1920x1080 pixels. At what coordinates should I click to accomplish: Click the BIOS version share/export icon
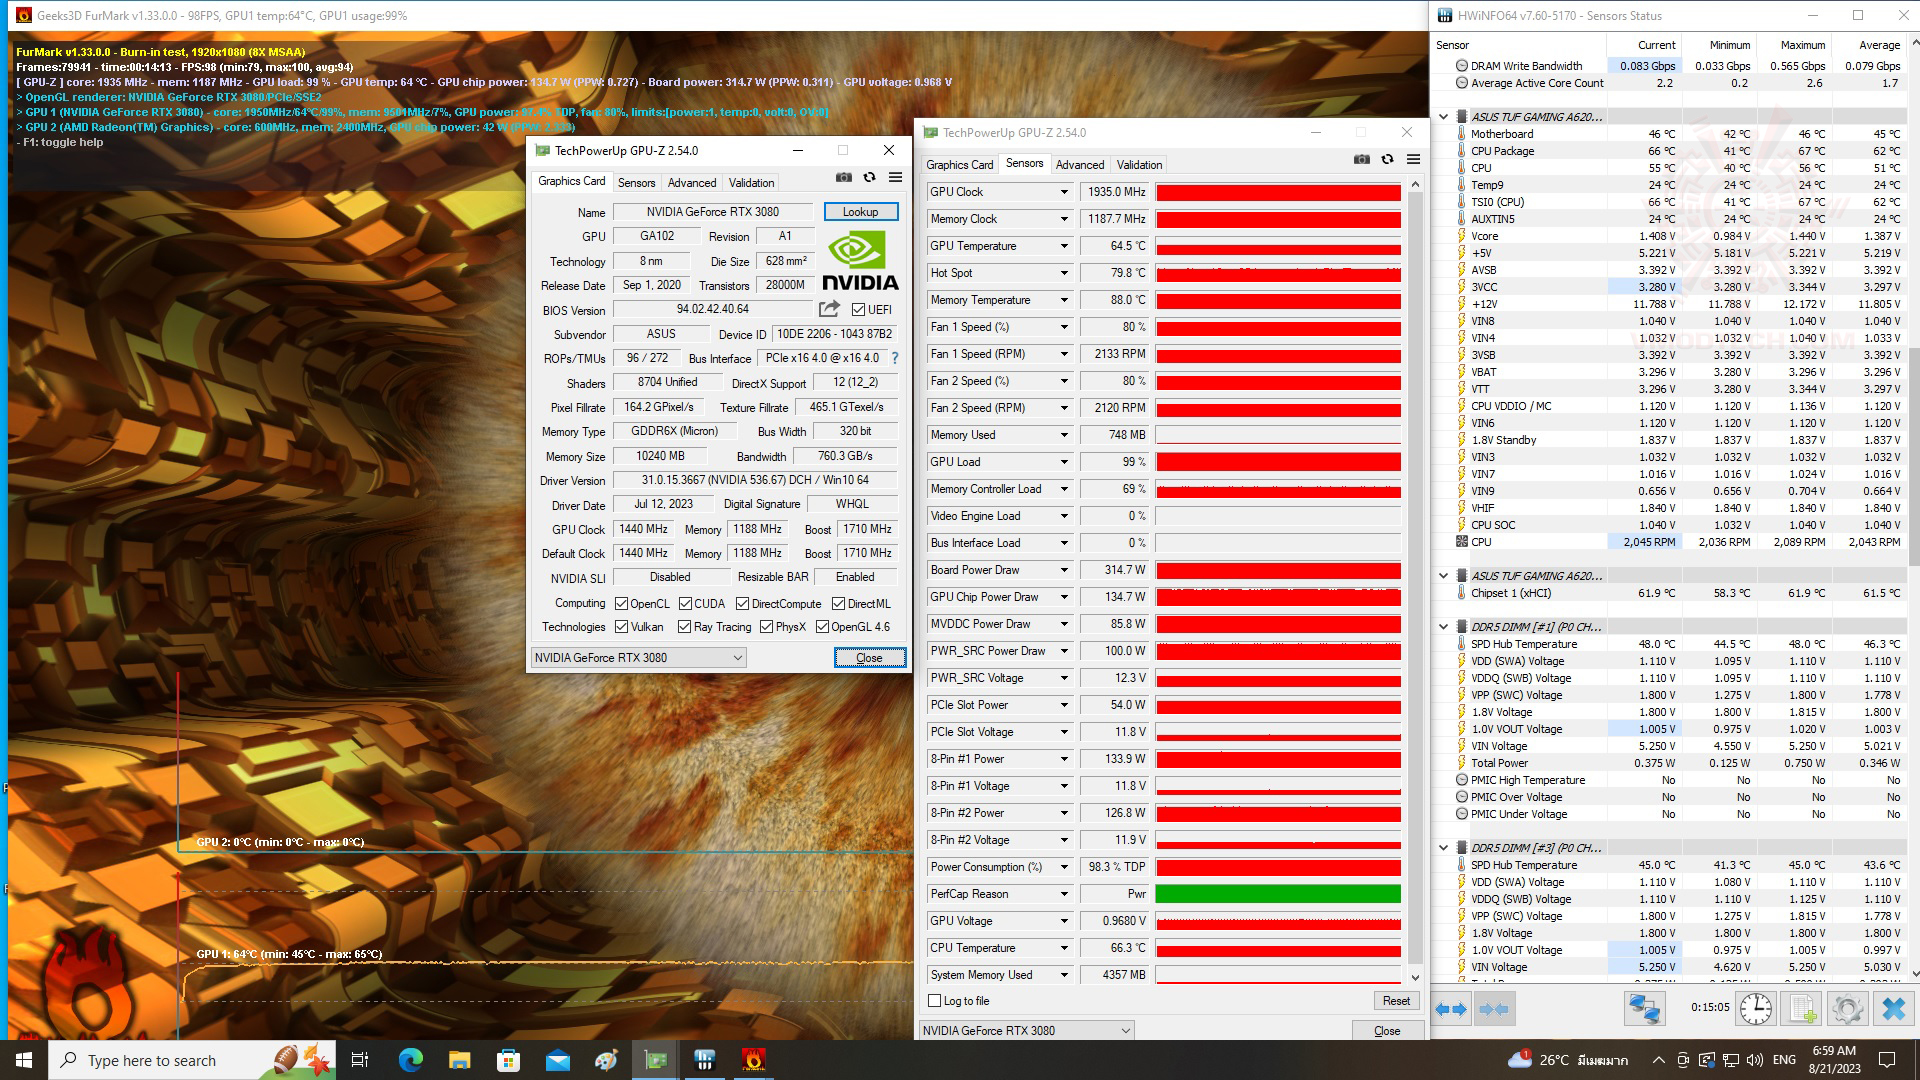829,309
